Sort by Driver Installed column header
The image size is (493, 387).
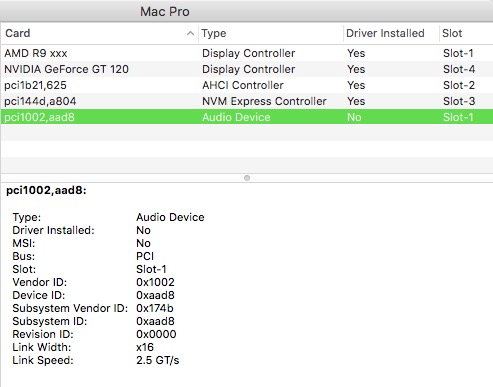(x=391, y=33)
